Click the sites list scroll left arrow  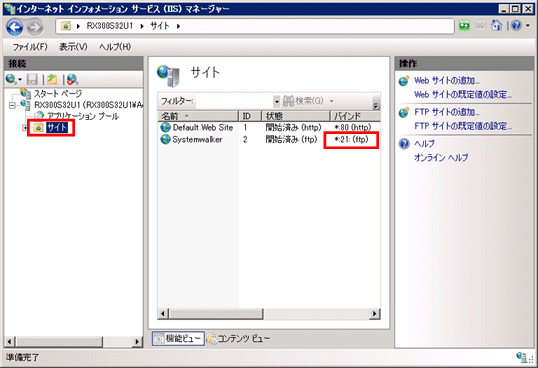click(163, 314)
